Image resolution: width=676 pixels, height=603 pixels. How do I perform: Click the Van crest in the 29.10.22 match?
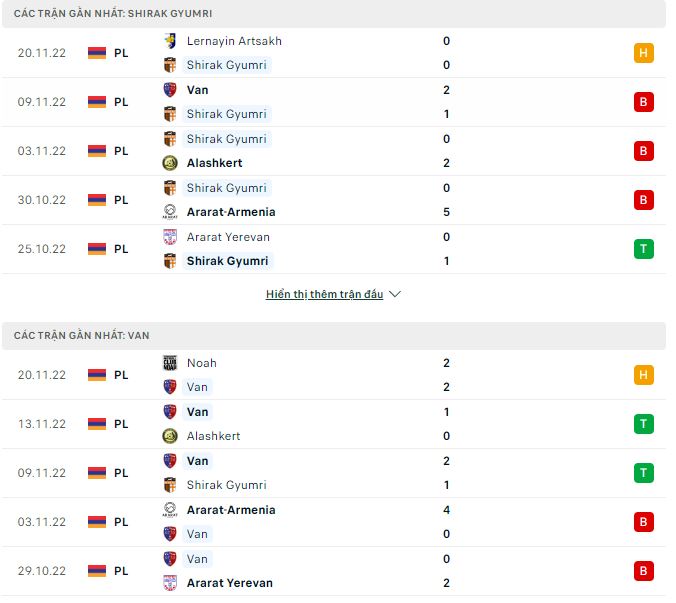click(x=170, y=559)
